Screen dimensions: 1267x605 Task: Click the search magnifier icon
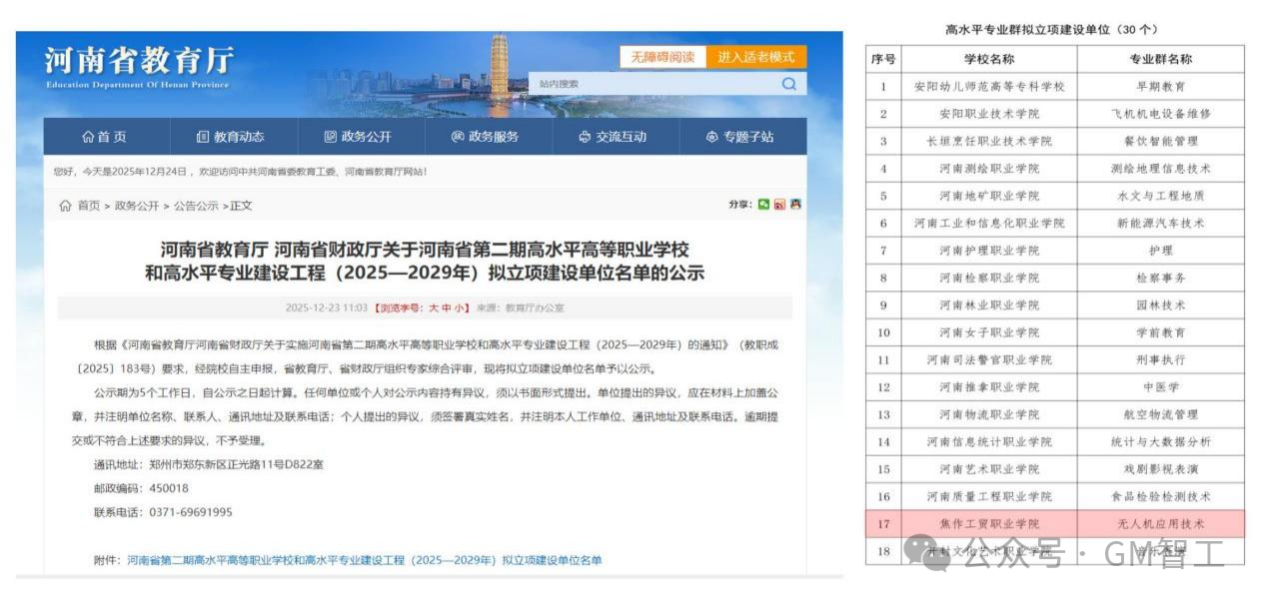click(790, 84)
